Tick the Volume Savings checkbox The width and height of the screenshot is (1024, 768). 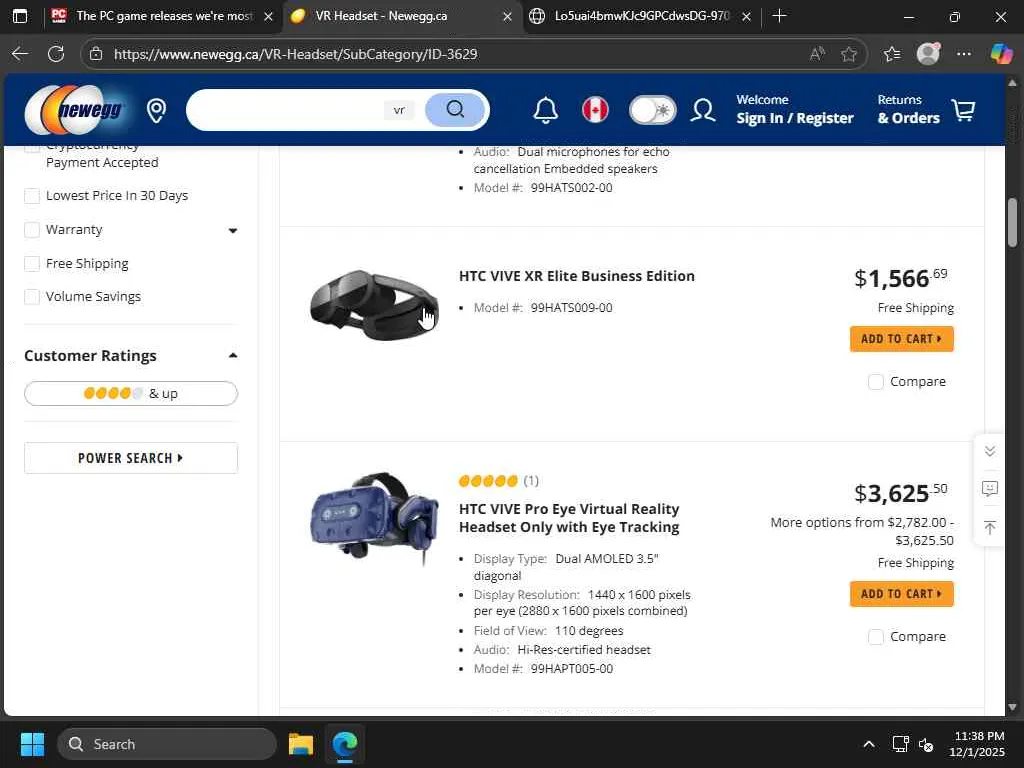click(x=33, y=297)
